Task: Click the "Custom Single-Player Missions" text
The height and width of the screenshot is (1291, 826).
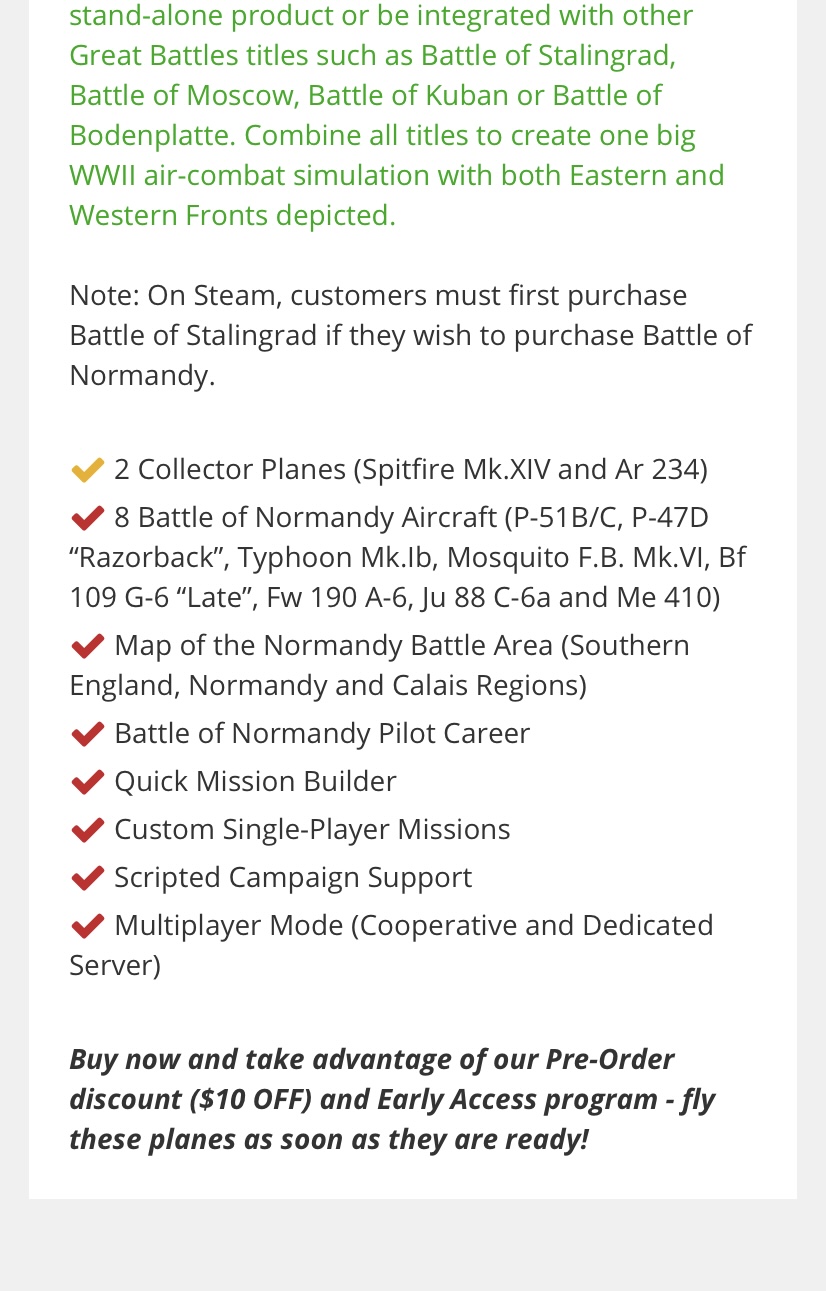Action: (x=312, y=829)
